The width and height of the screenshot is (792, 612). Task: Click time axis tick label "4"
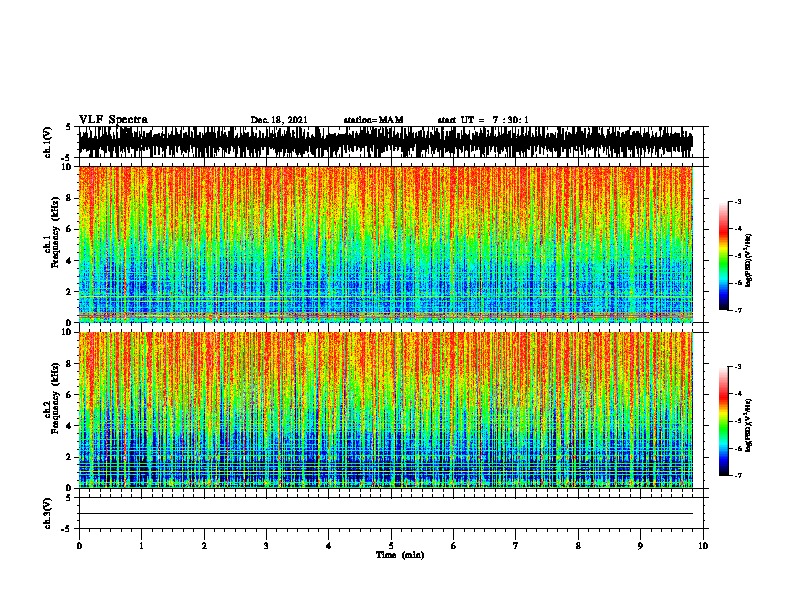click(x=329, y=546)
